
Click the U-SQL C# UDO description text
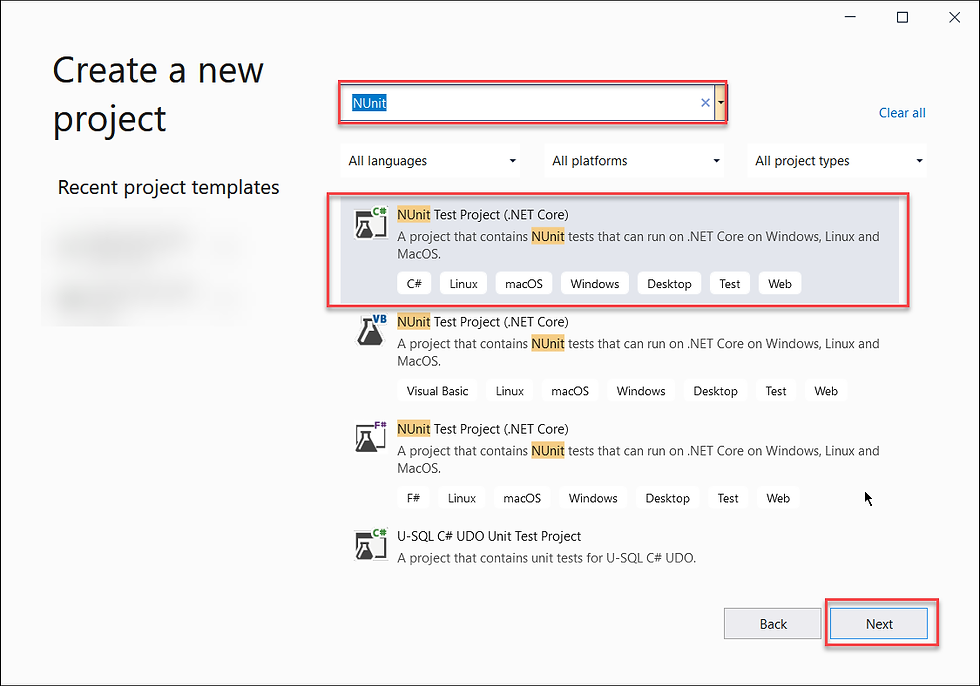[546, 558]
